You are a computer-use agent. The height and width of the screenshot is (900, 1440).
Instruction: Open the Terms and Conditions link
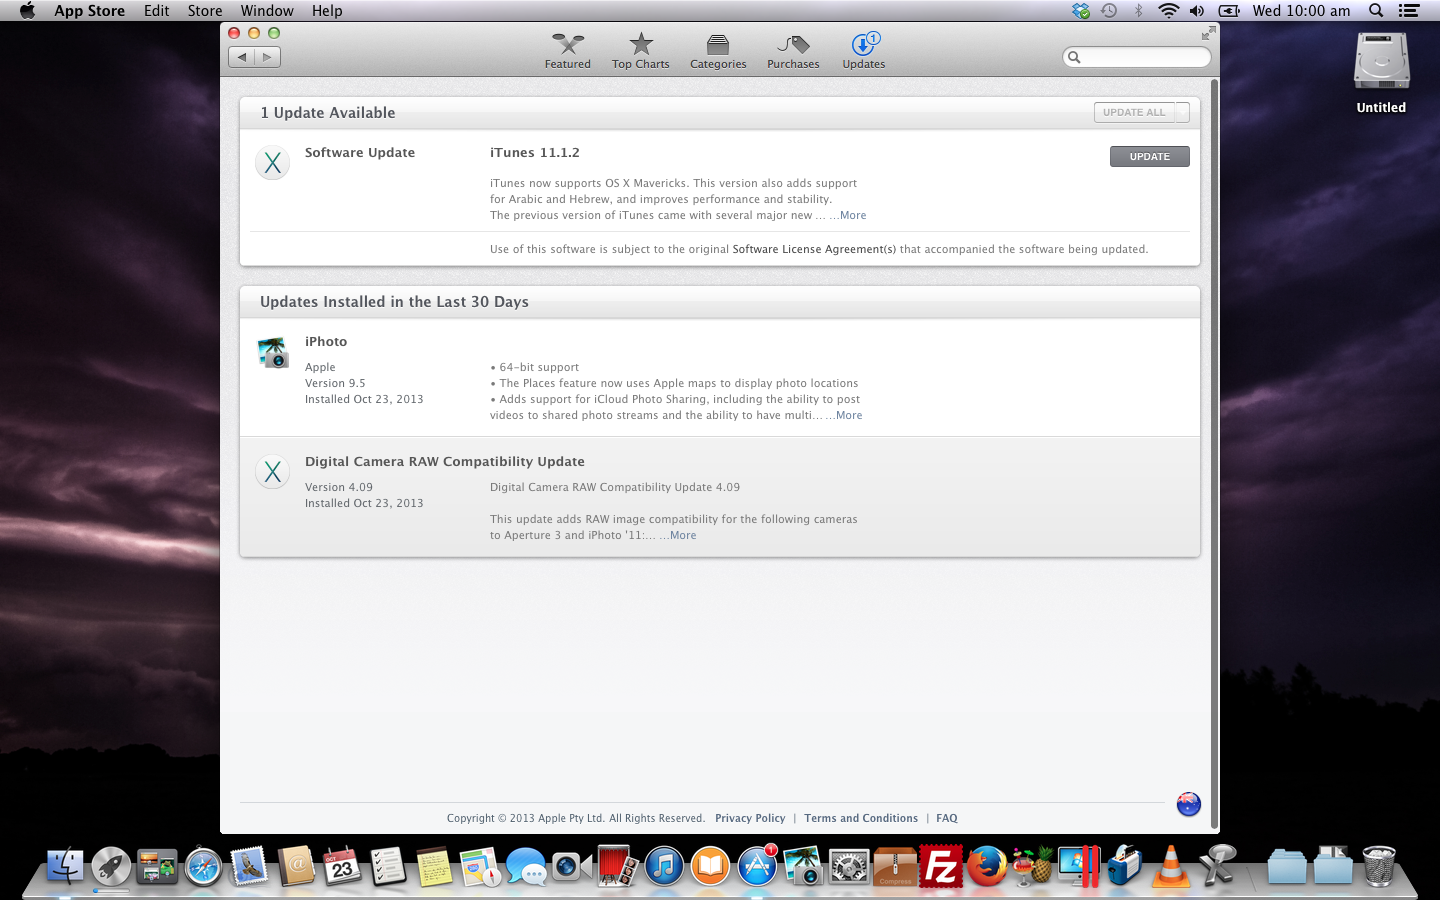(861, 818)
